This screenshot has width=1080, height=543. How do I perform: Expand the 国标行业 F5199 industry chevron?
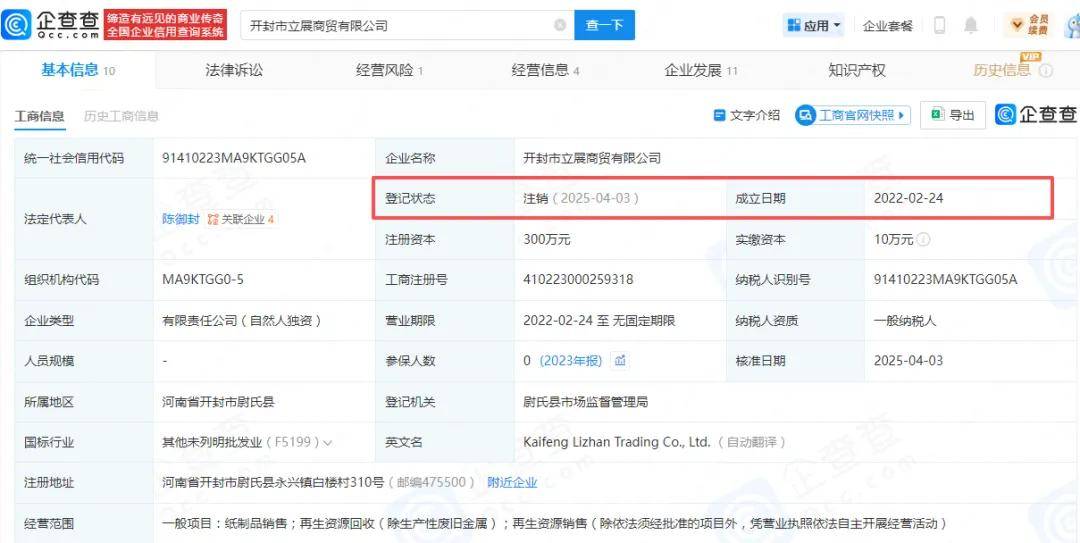328,442
